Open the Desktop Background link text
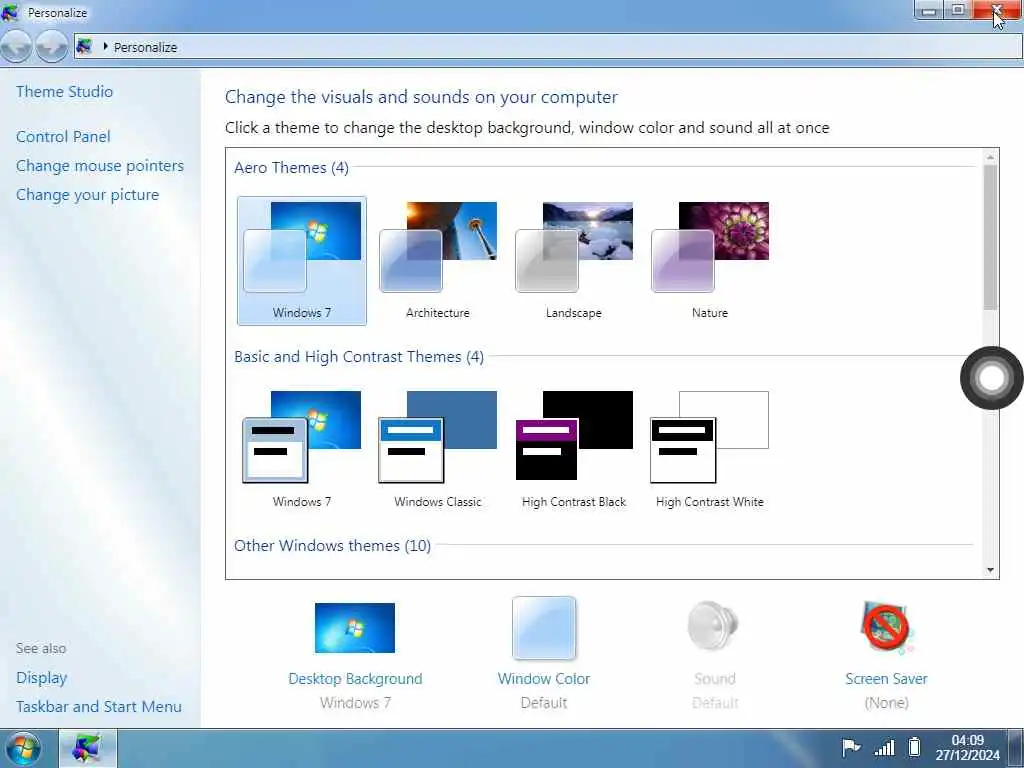Image resolution: width=1024 pixels, height=768 pixels. [x=355, y=679]
